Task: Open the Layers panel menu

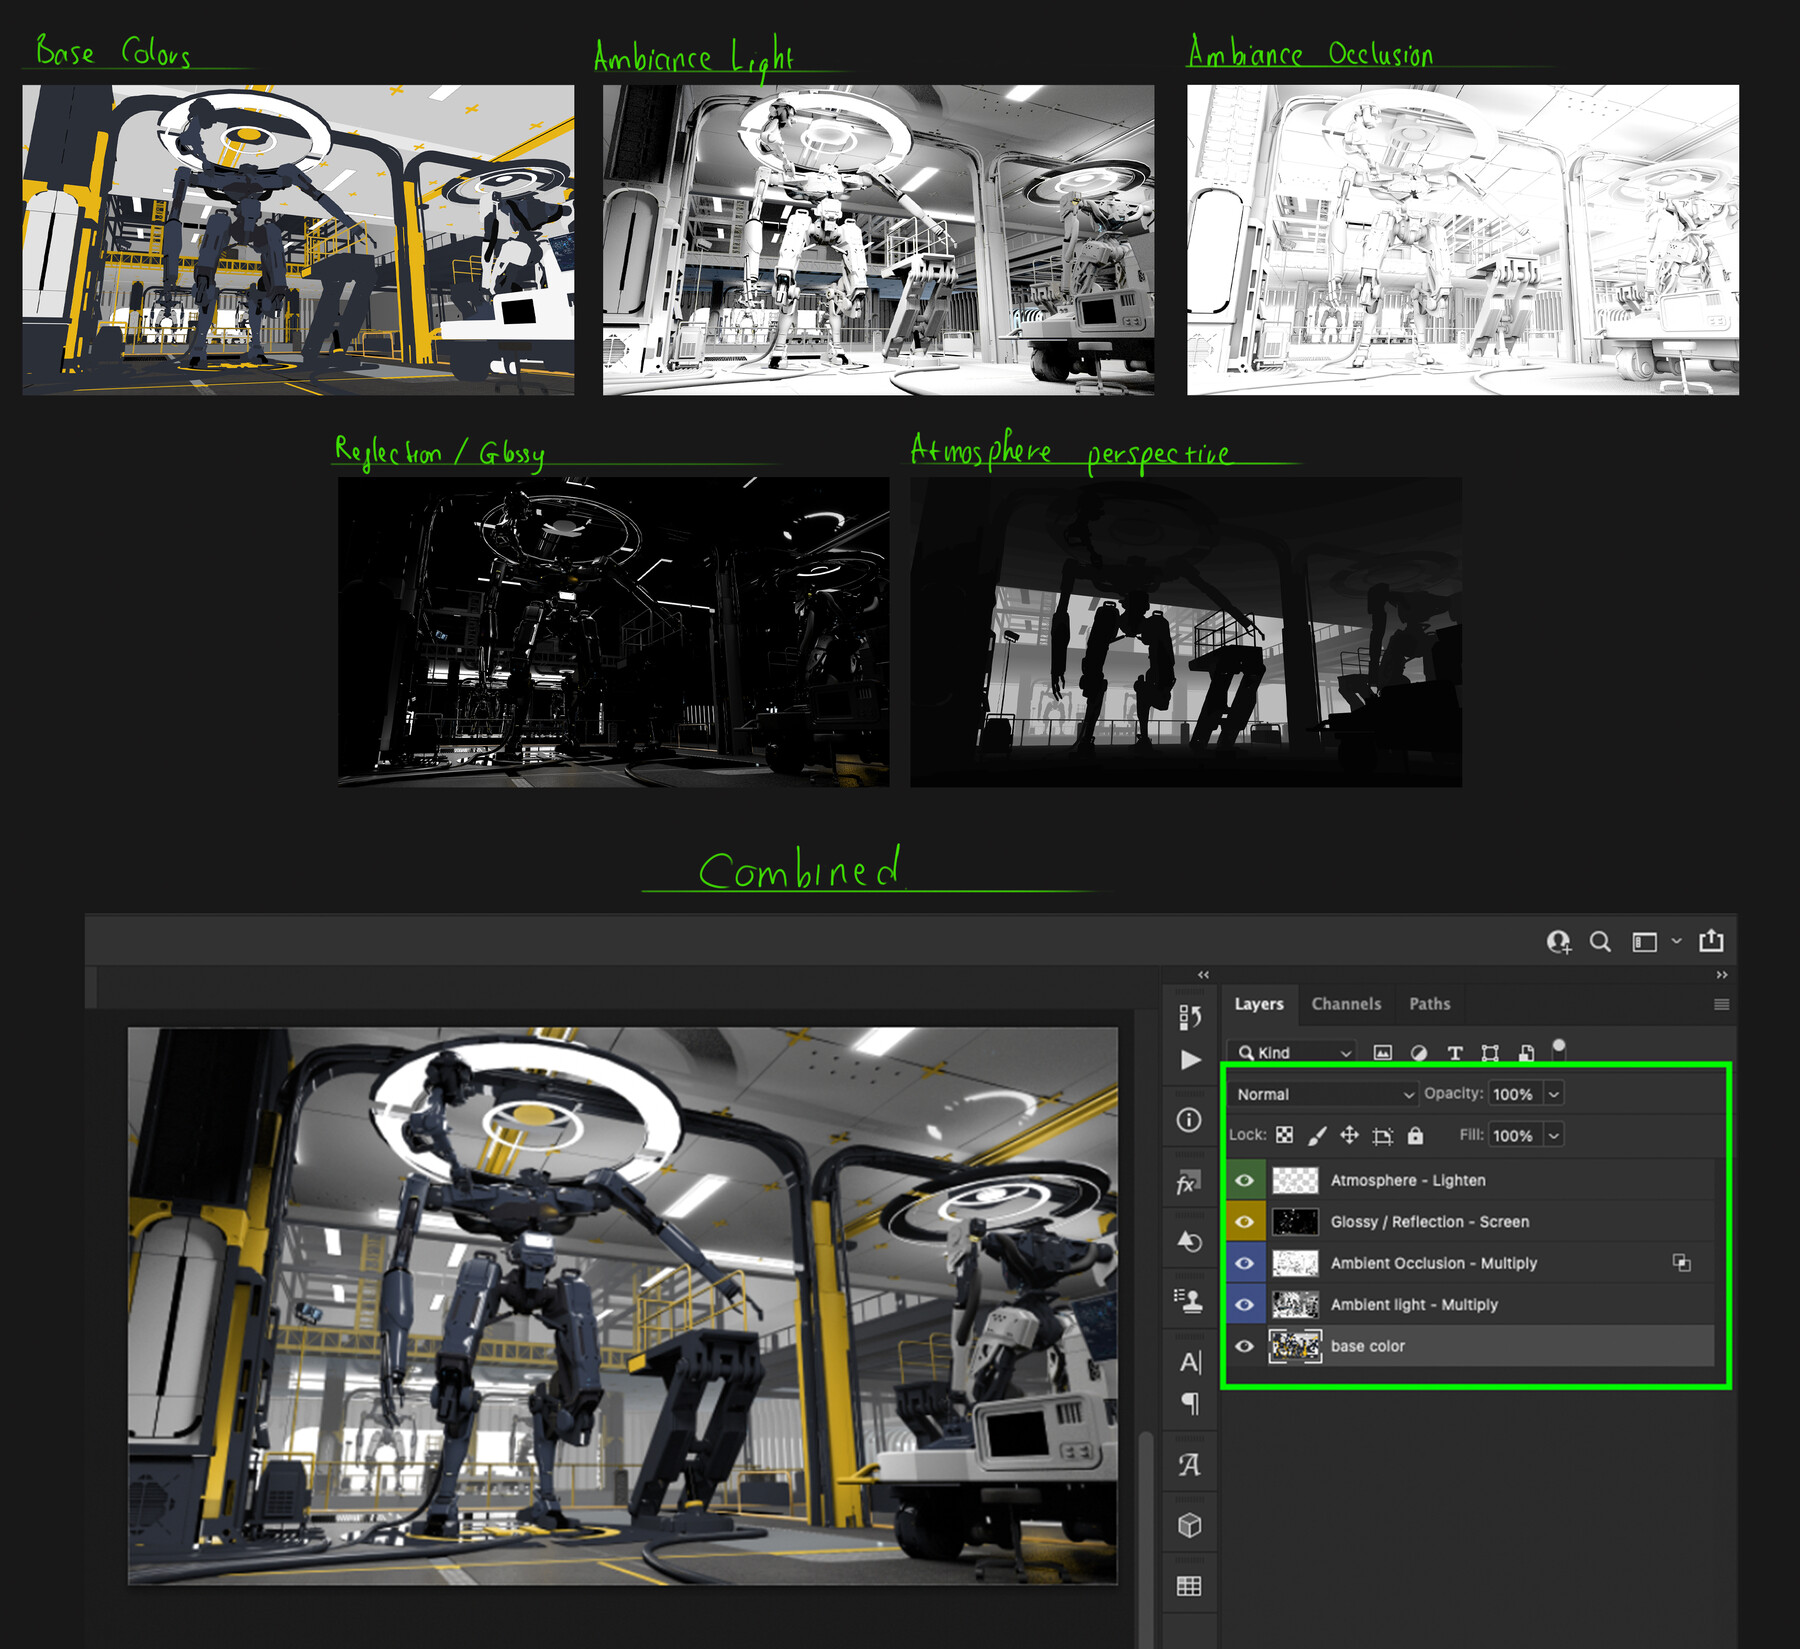Action: [1719, 1003]
